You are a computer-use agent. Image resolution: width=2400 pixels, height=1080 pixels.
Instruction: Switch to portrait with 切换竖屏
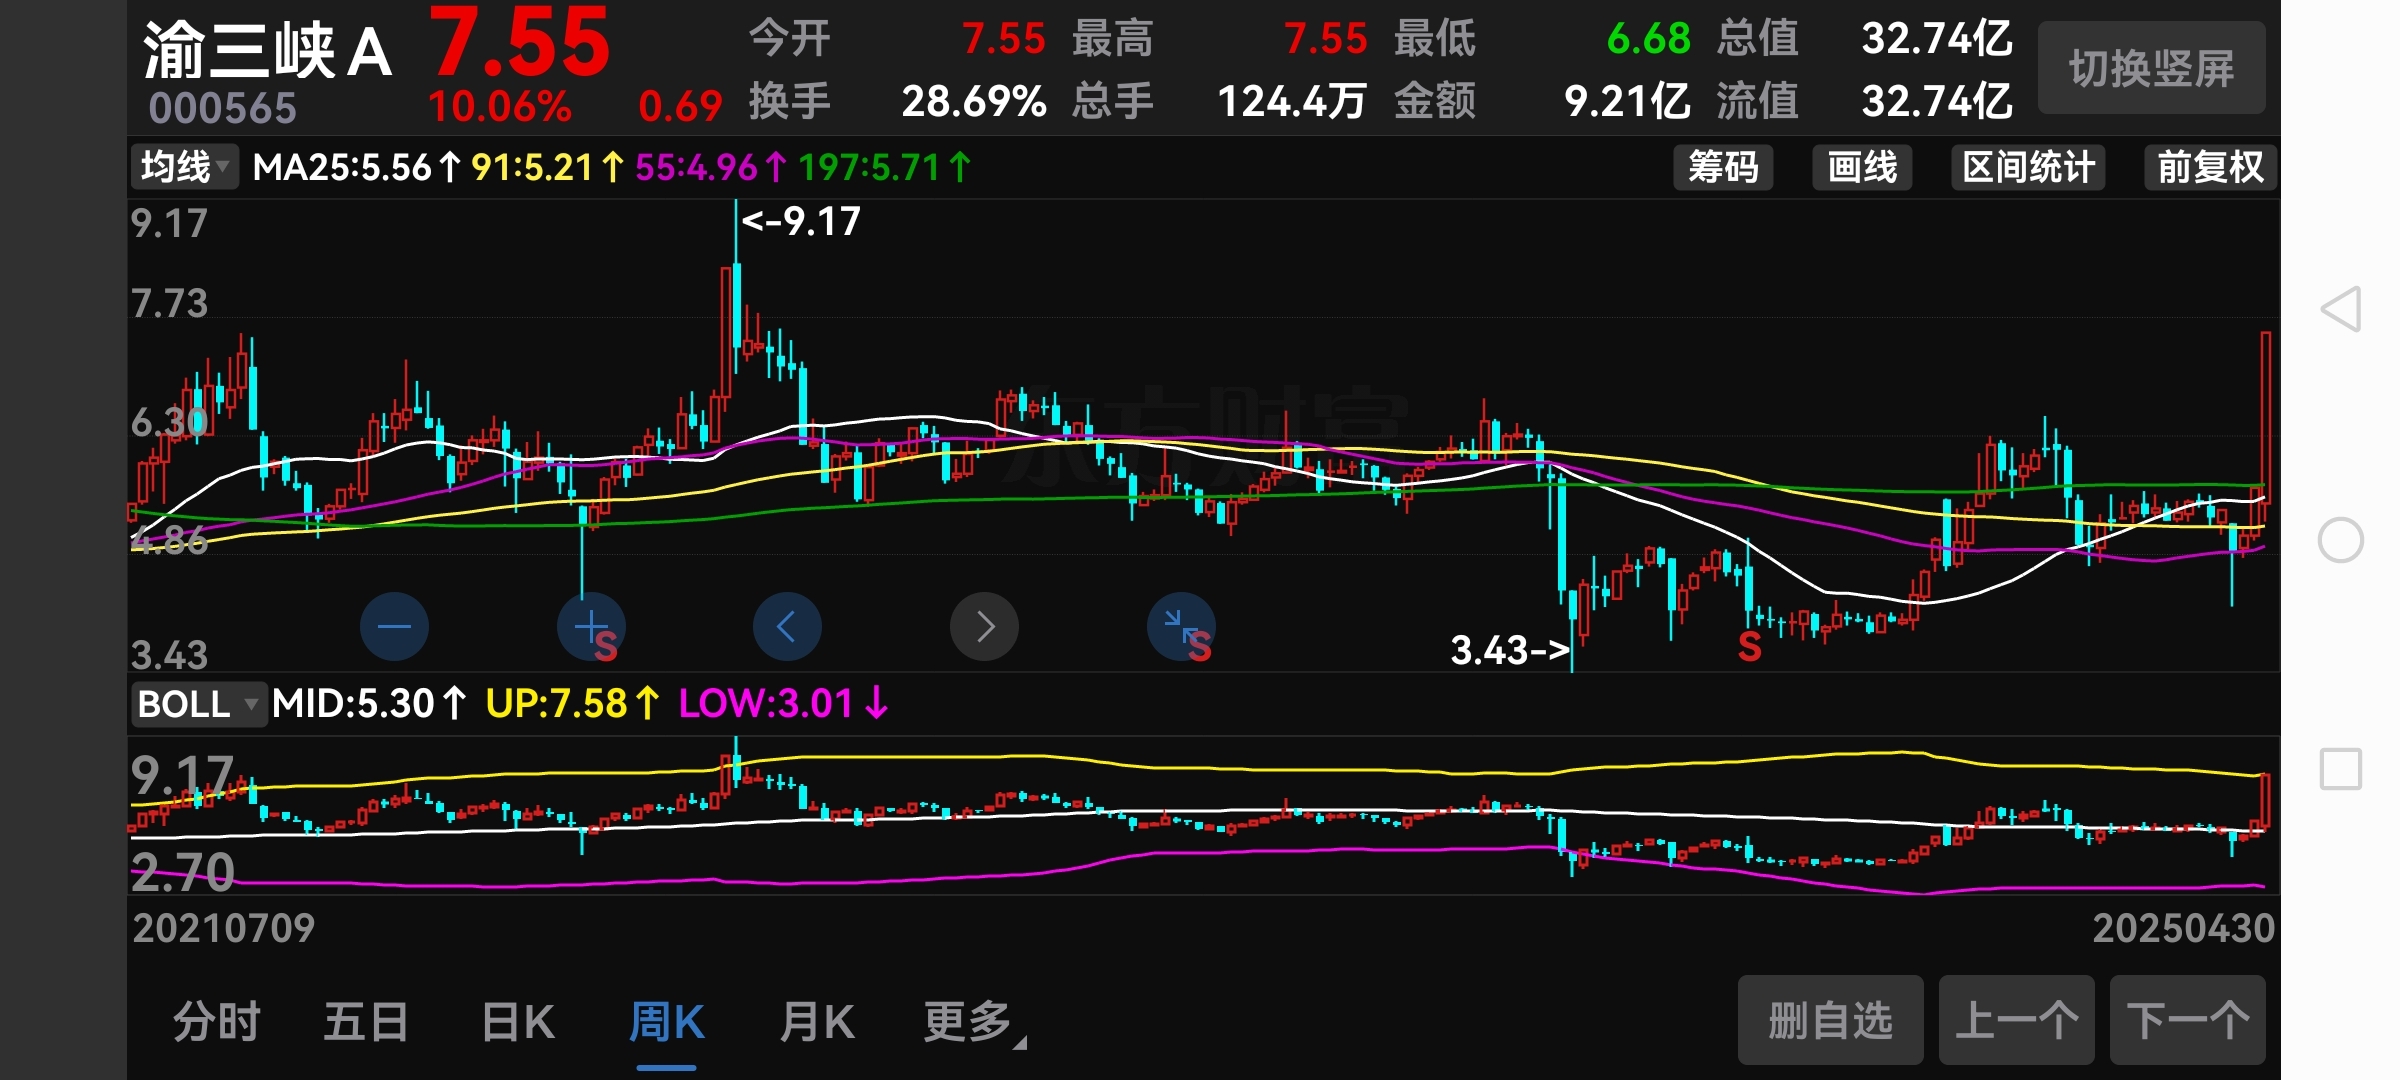[x=2151, y=69]
